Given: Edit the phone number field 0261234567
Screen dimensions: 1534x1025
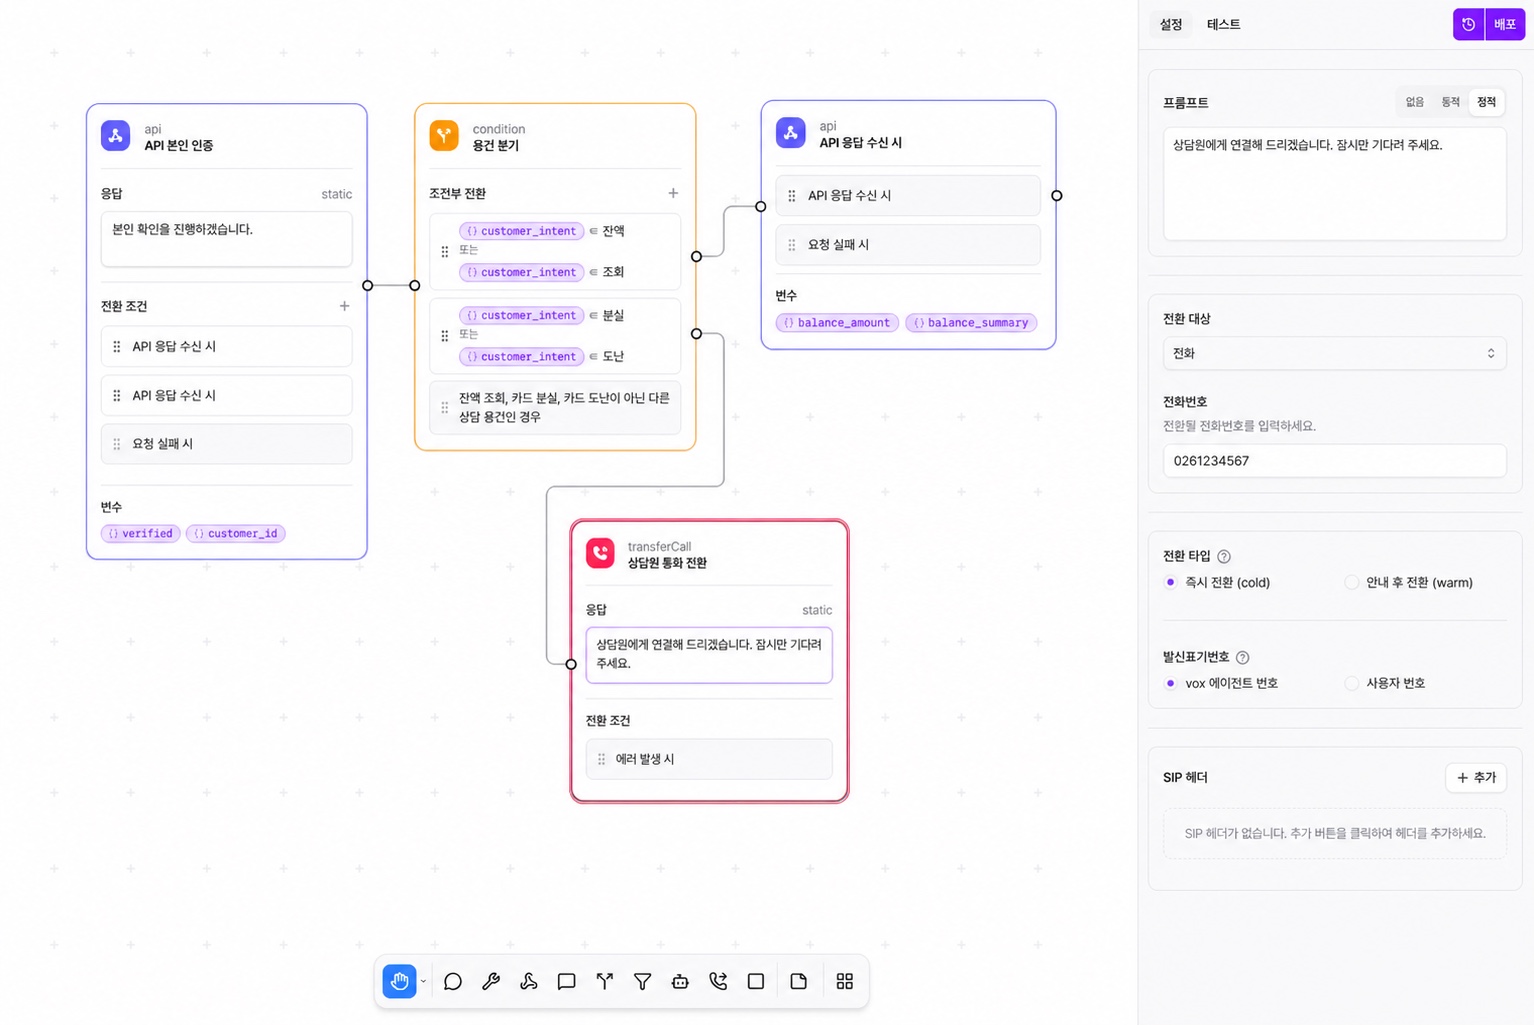Looking at the screenshot, I should click(x=1334, y=461).
